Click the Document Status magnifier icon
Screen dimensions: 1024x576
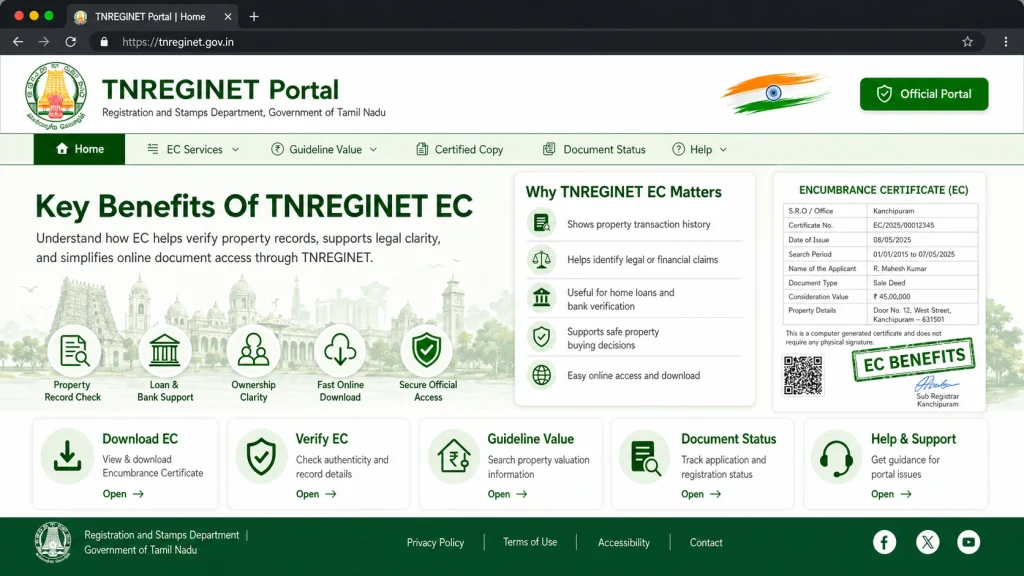click(x=645, y=456)
